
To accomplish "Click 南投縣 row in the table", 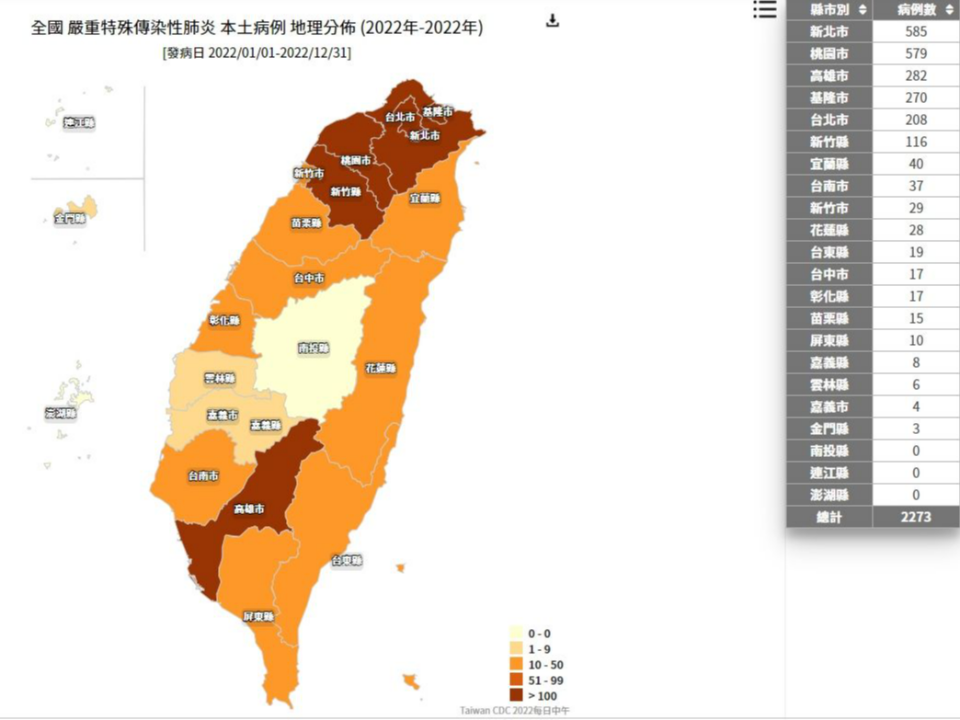I will point(872,450).
